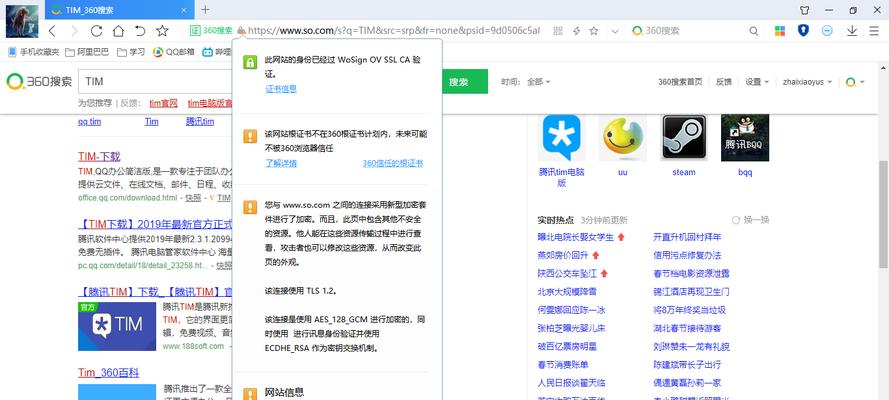Click the undo closed tab icon
This screenshot has width=889, height=400.
[140, 31]
